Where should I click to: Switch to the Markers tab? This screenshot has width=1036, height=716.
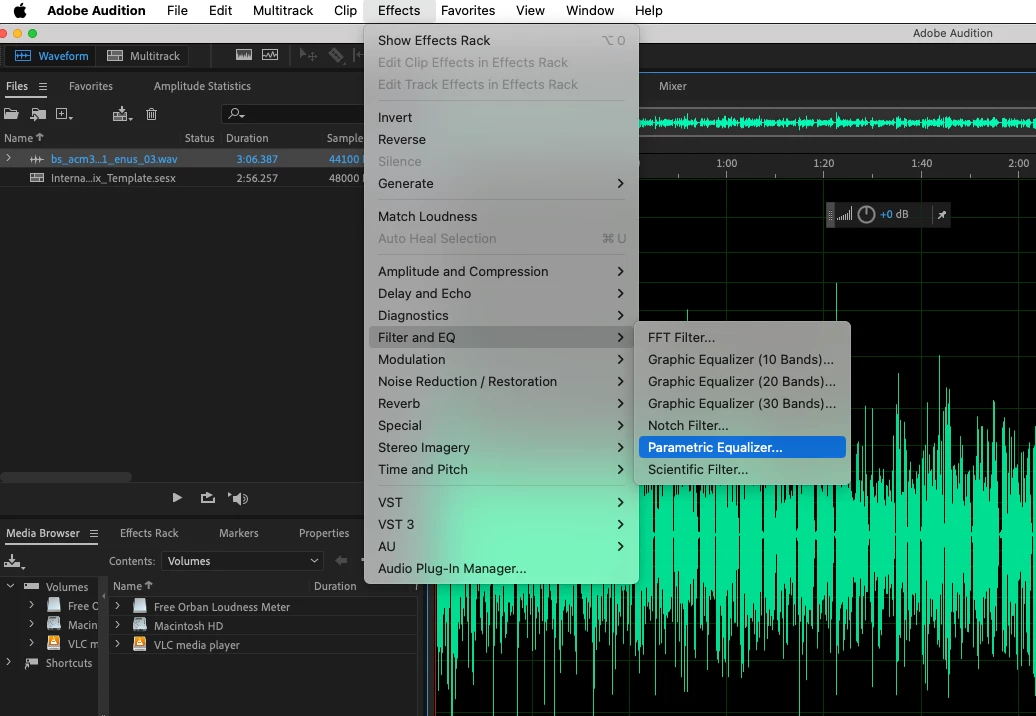click(x=239, y=533)
